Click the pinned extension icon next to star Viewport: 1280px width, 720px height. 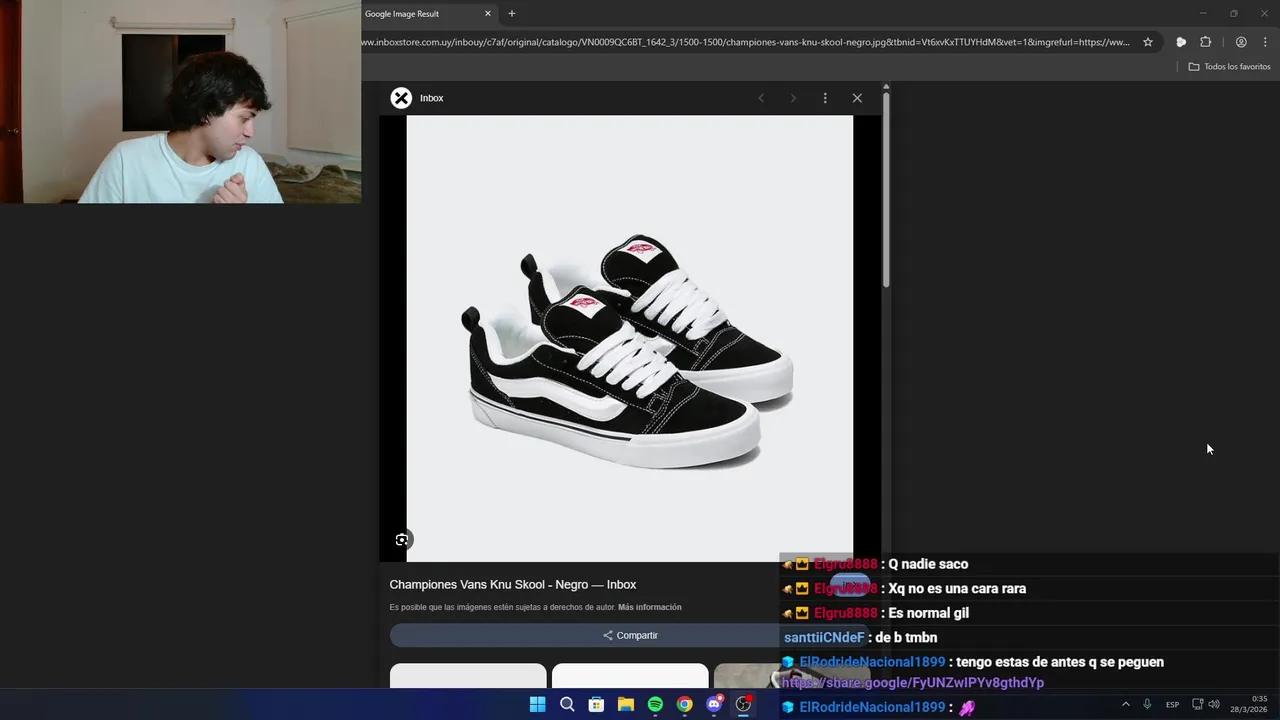[x=1181, y=42]
